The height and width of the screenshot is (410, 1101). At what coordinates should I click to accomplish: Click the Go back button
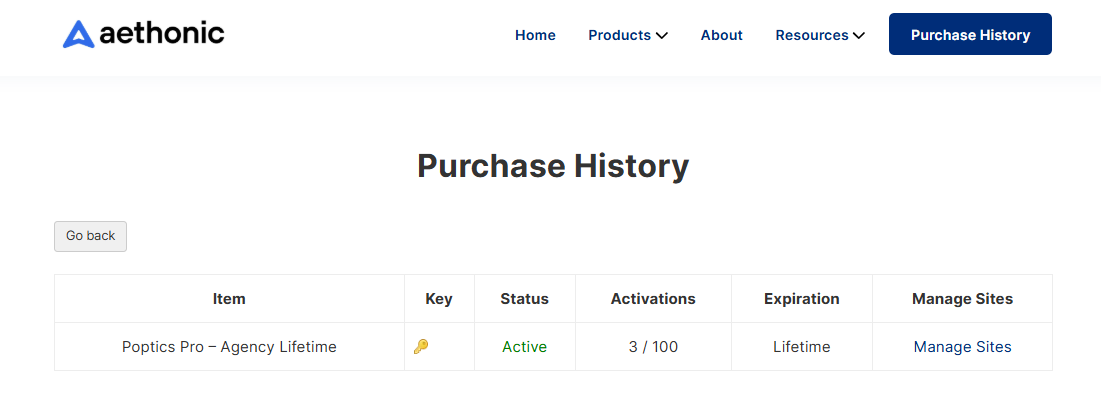91,236
